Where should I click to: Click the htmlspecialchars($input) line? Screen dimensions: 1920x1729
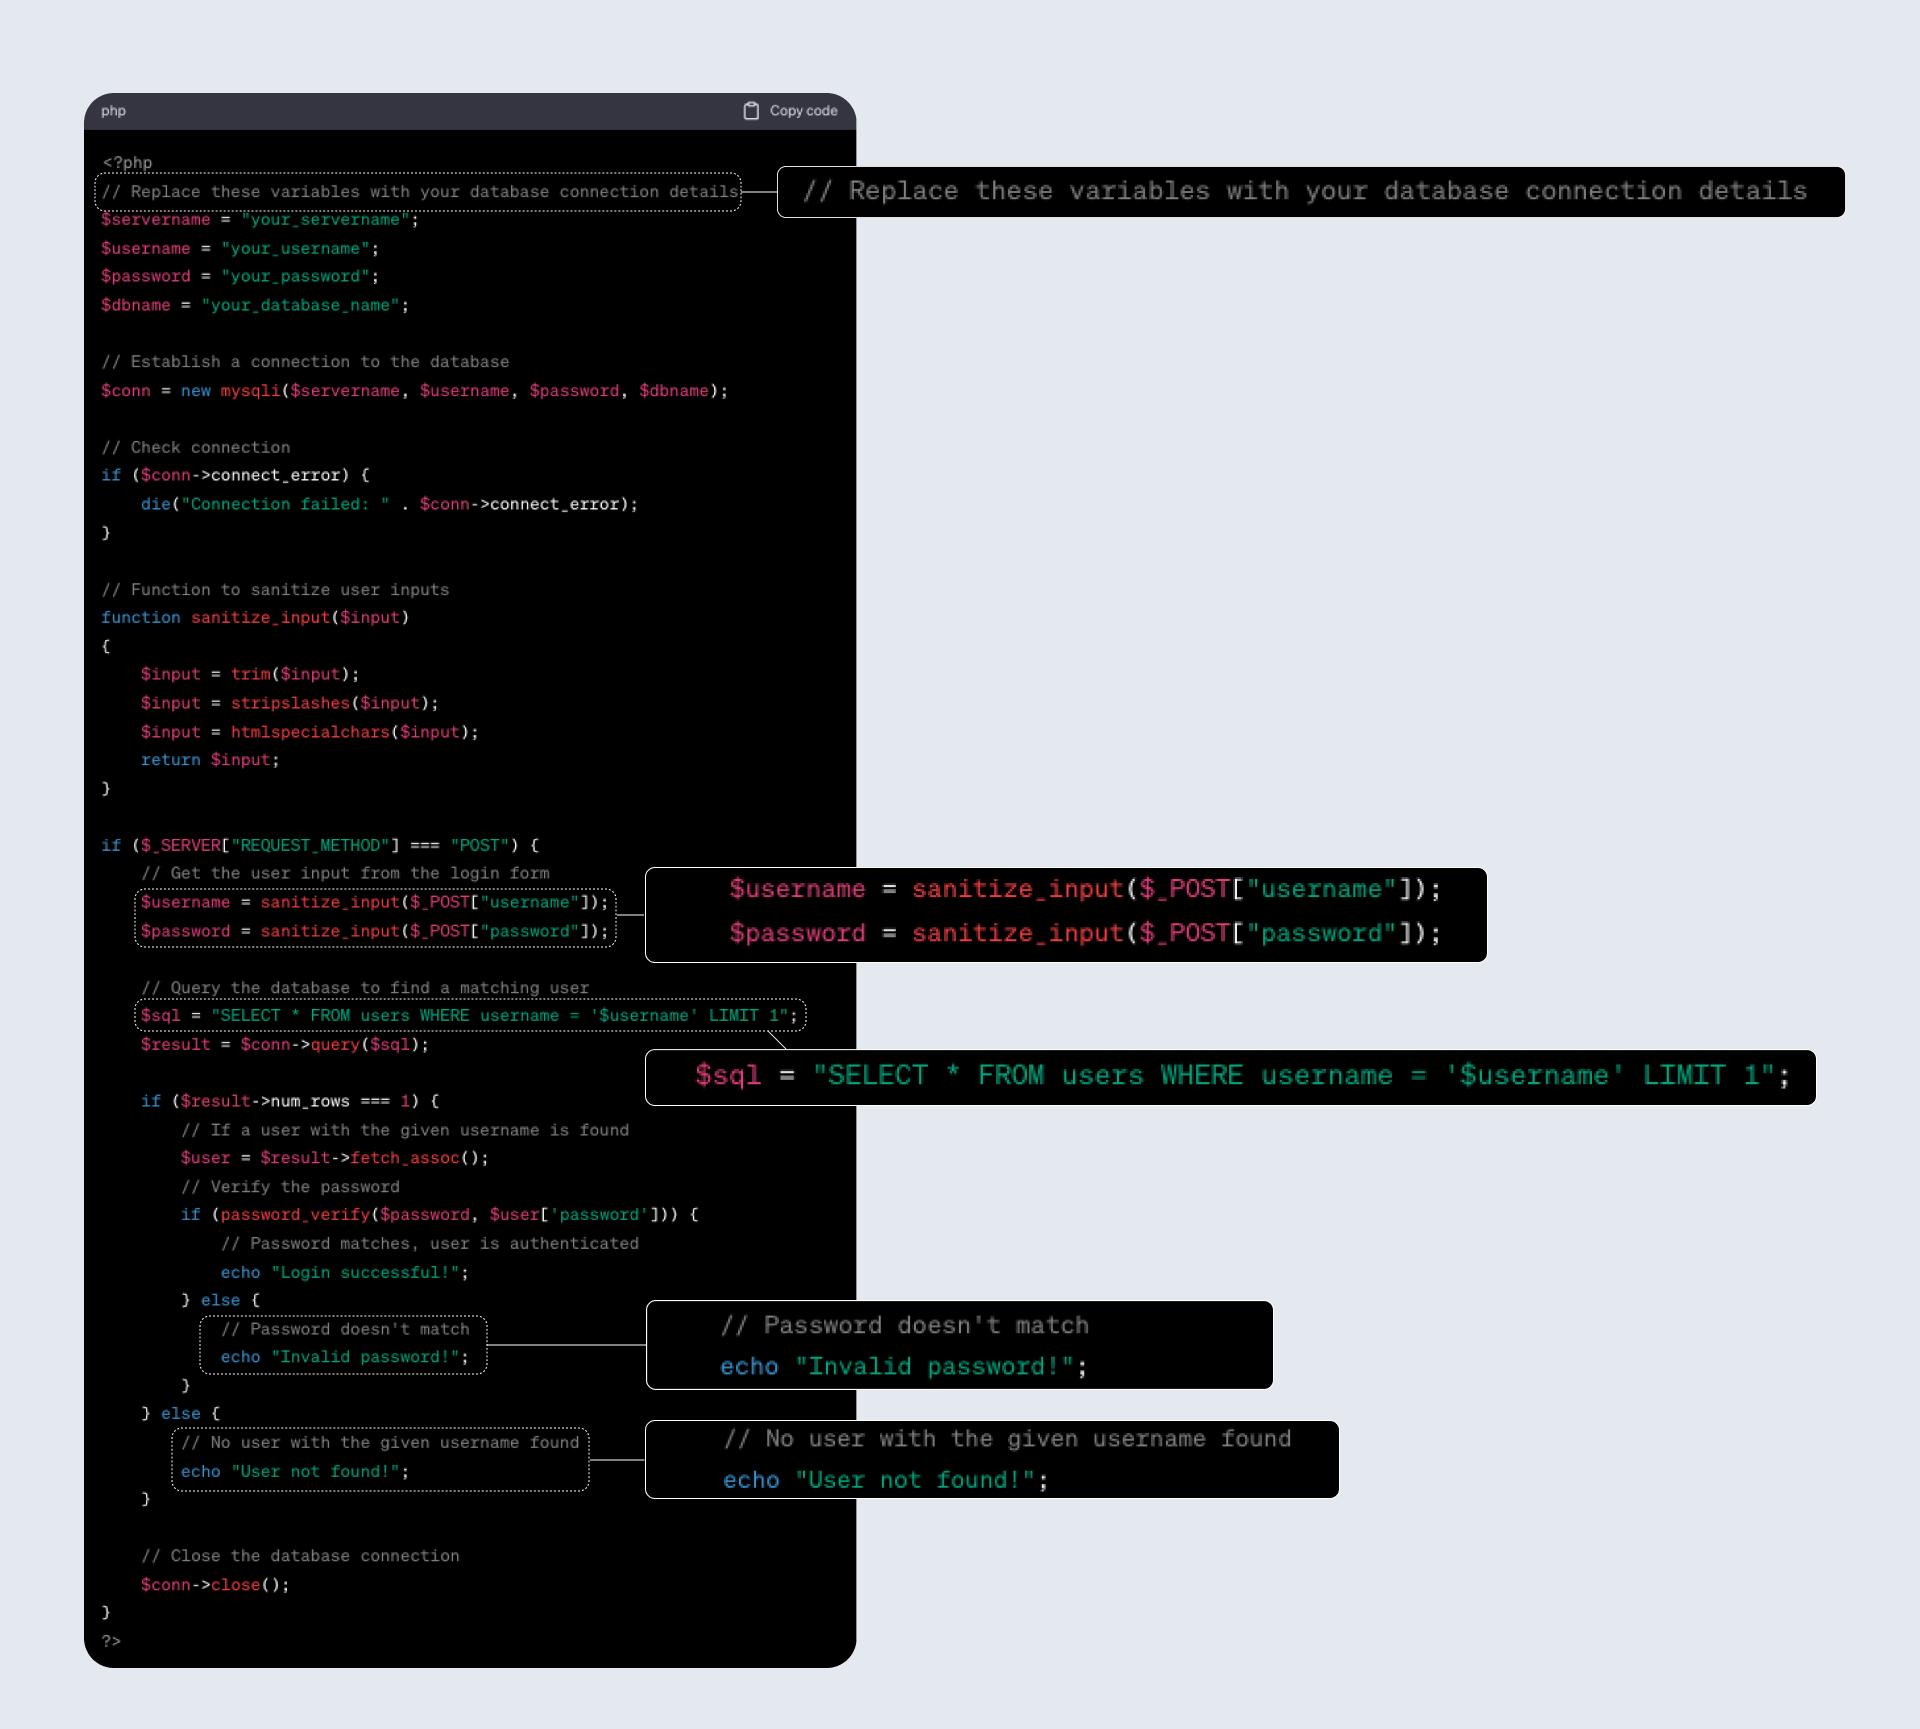[310, 732]
